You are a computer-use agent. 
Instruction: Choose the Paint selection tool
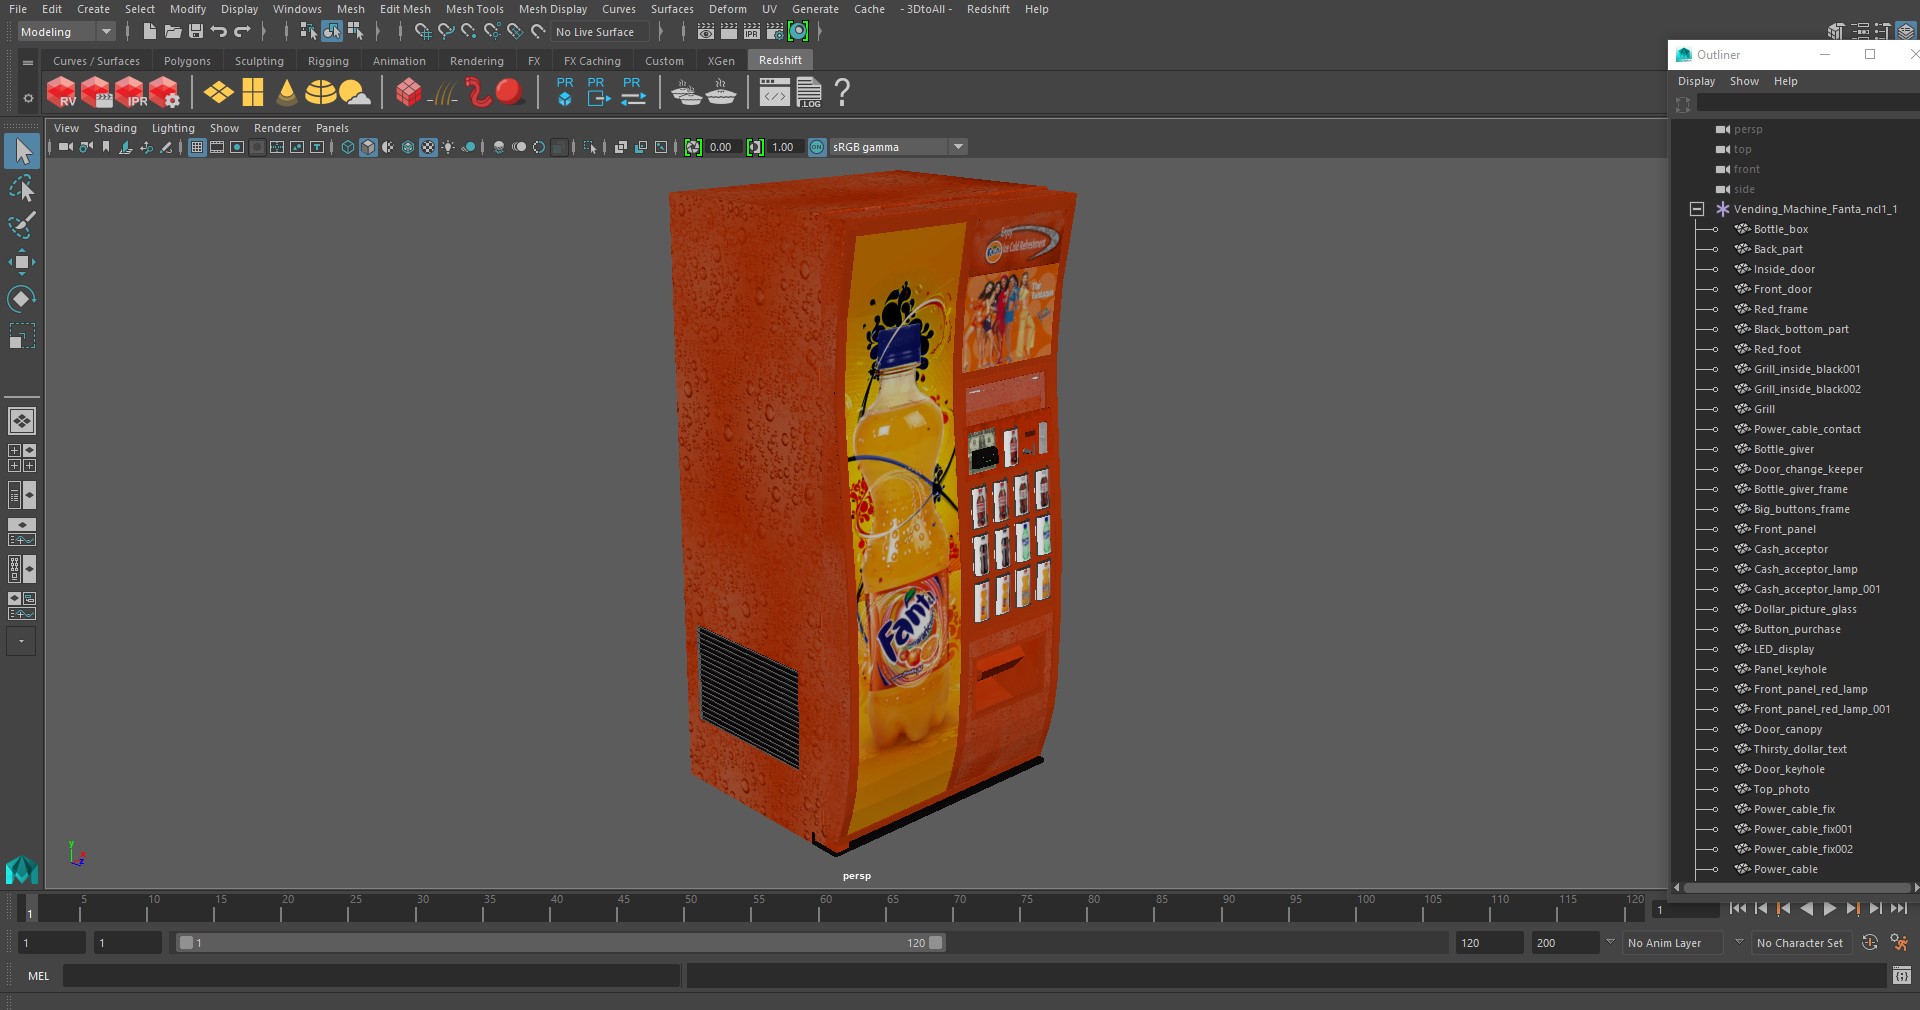point(22,225)
